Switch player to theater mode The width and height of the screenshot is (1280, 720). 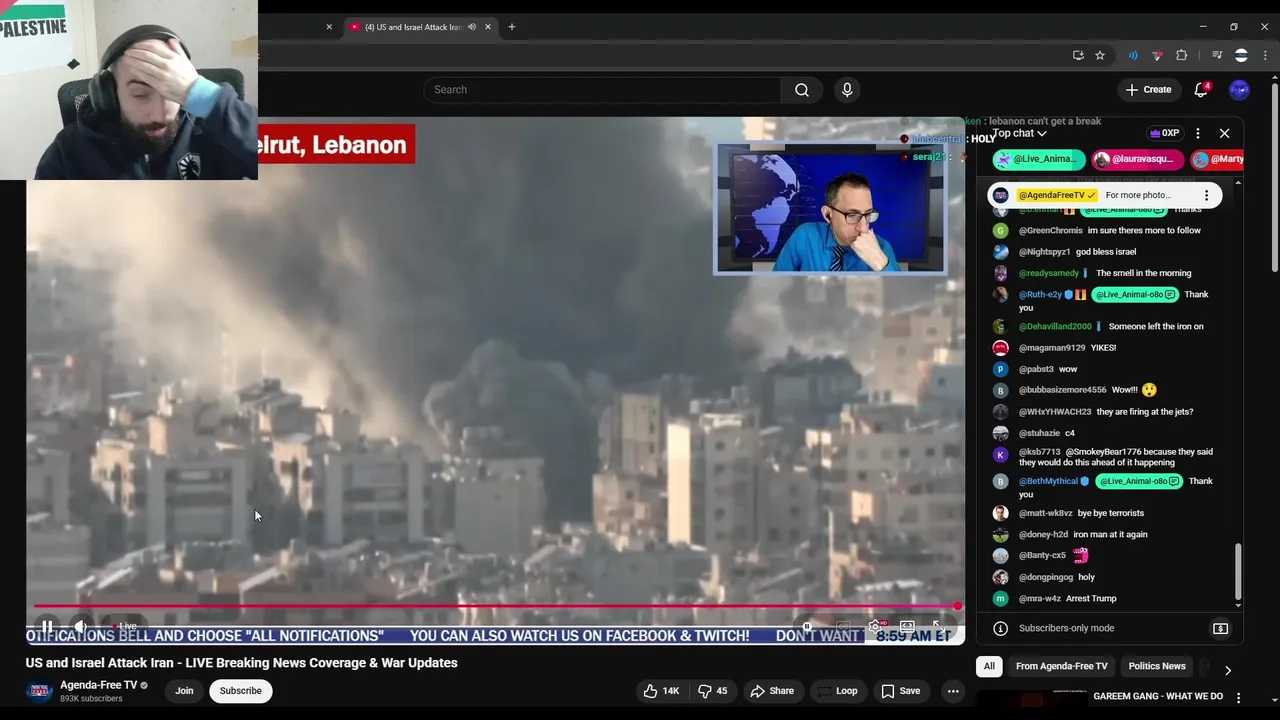907,627
